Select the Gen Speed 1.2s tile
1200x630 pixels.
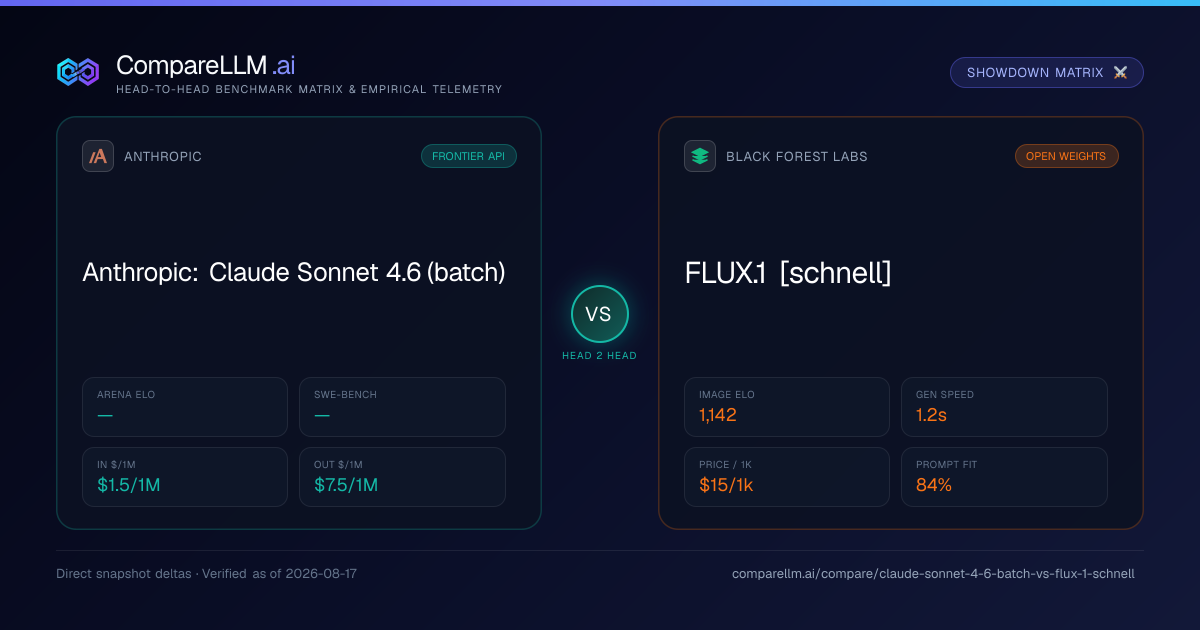click(1004, 407)
